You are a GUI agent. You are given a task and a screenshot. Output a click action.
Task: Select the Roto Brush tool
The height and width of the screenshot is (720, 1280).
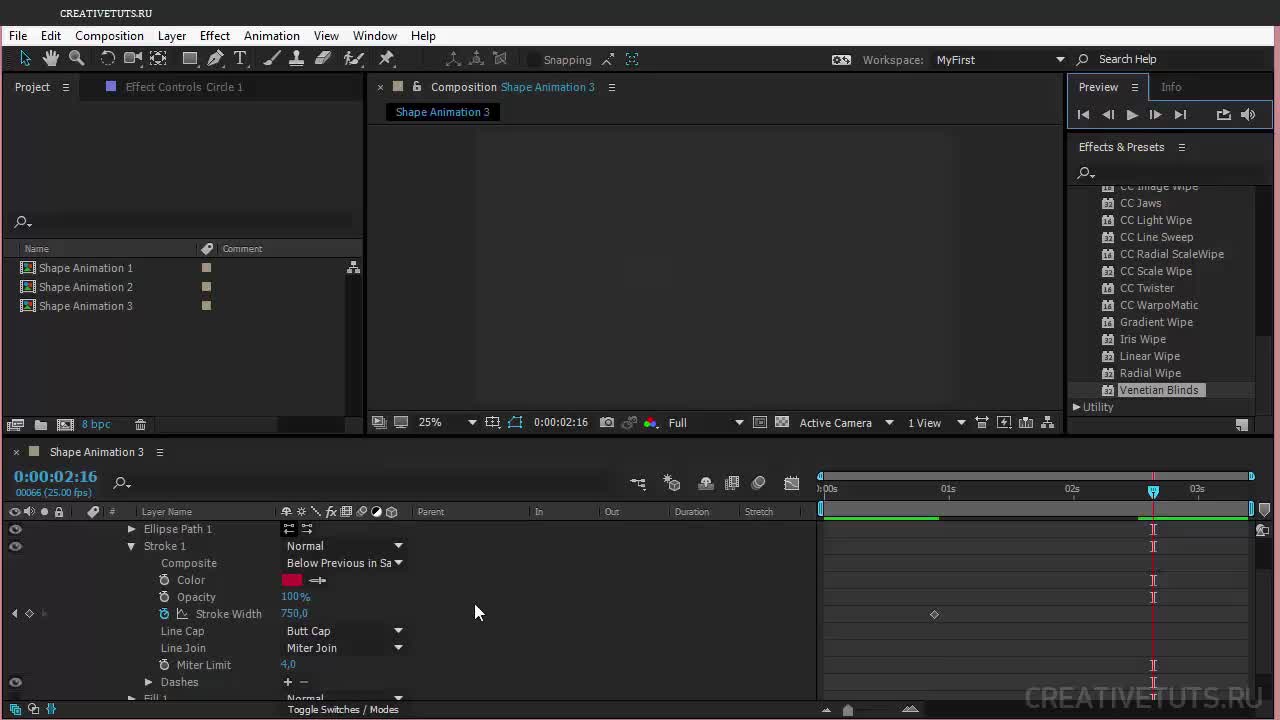354,59
